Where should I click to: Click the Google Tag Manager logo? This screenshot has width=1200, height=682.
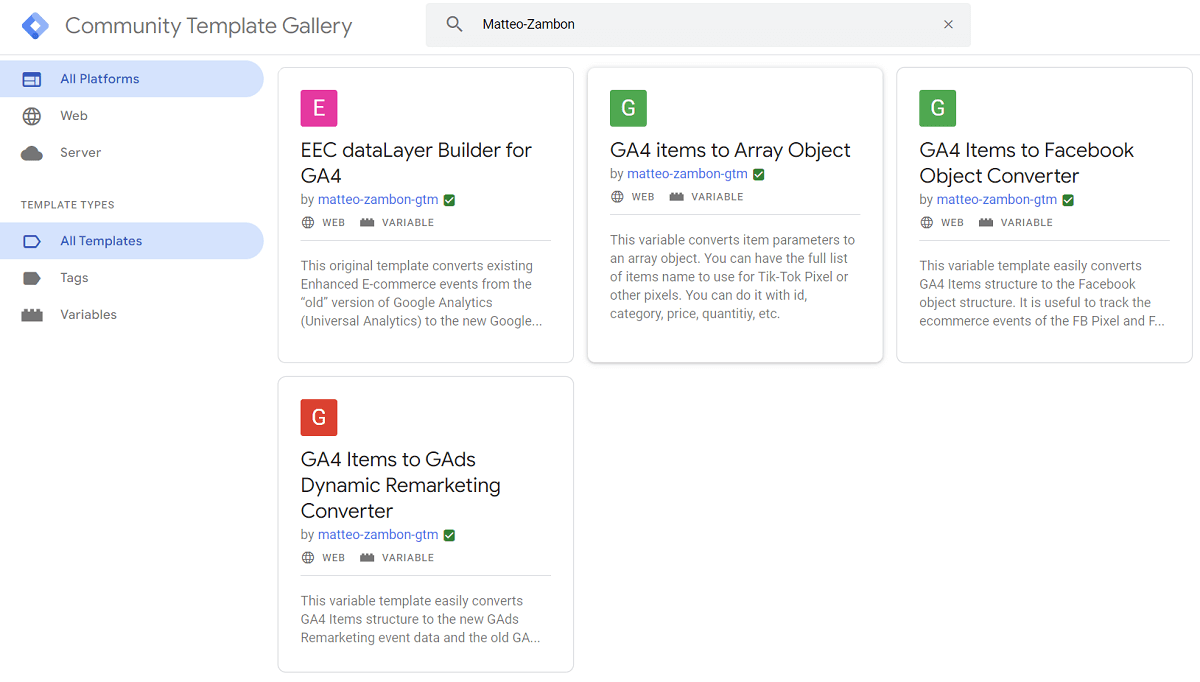point(35,25)
